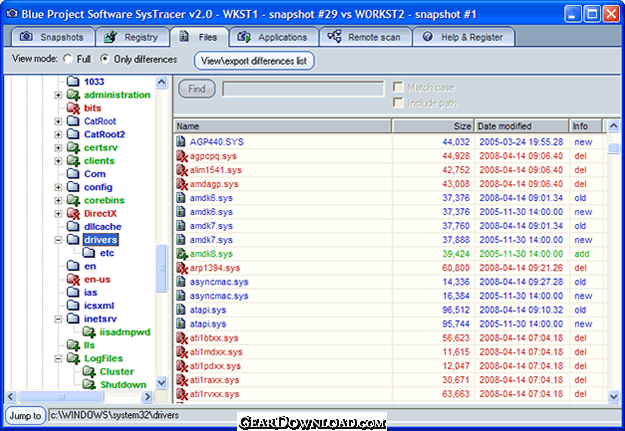
Task: Sort by the Info column header
Action: pyautogui.click(x=584, y=126)
